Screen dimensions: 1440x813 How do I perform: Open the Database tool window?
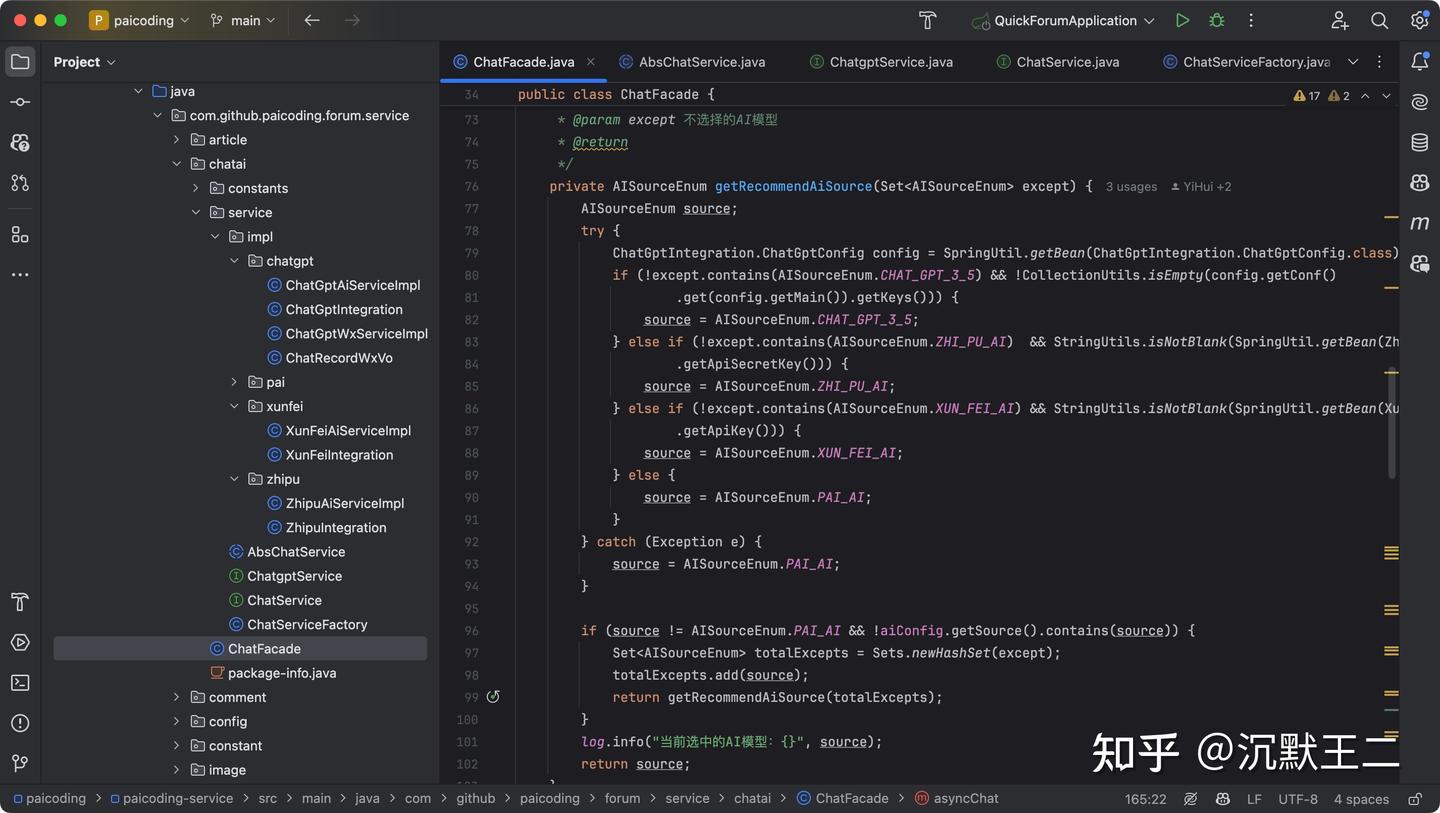click(x=1419, y=142)
